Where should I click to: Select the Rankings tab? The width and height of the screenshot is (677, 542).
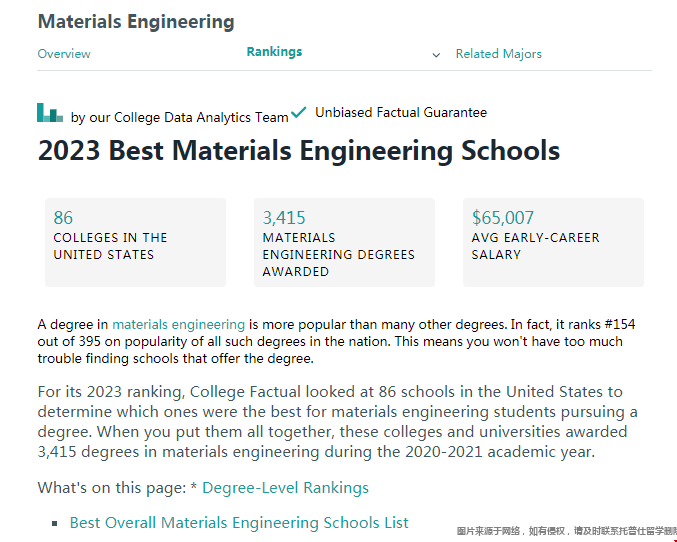[x=274, y=52]
